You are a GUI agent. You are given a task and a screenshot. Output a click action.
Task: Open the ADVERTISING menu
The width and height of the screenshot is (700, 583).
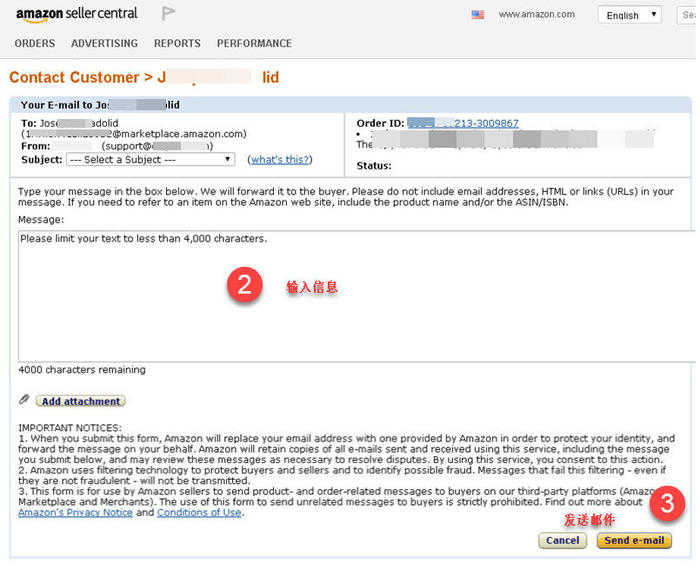coord(104,43)
